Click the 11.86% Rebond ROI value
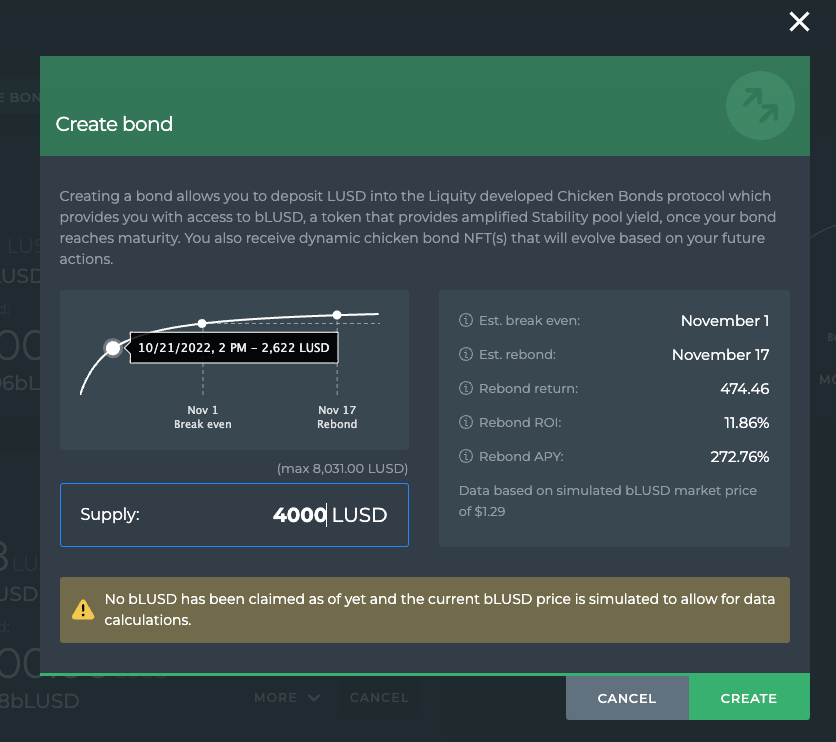The width and height of the screenshot is (836, 742). [x=746, y=423]
